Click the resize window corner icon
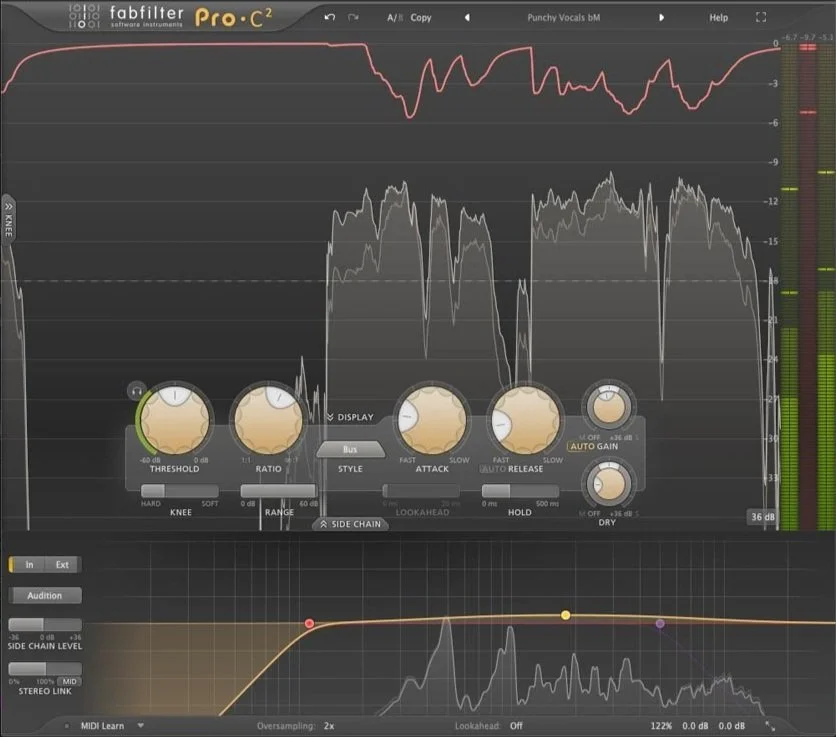 (x=770, y=726)
